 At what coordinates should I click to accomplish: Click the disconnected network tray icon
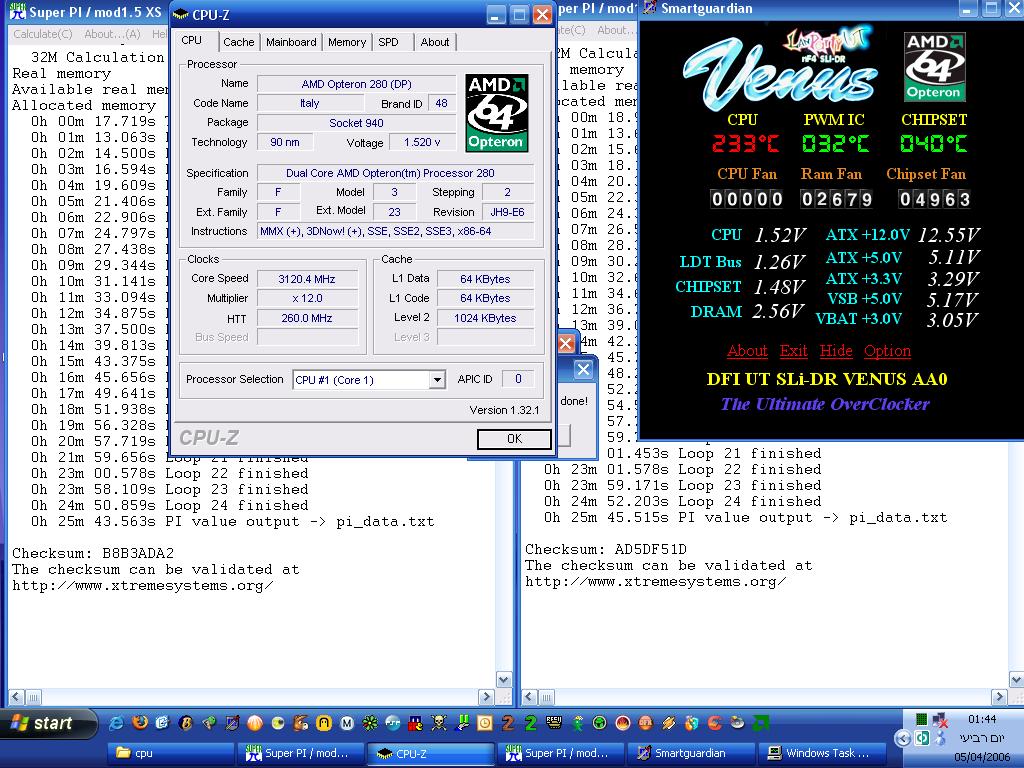pyautogui.click(x=940, y=720)
